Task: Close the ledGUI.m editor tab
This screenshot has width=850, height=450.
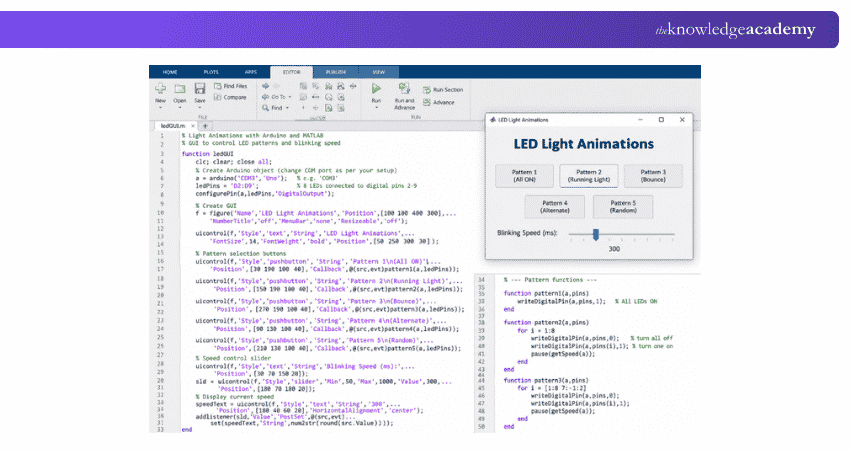Action: pos(193,126)
